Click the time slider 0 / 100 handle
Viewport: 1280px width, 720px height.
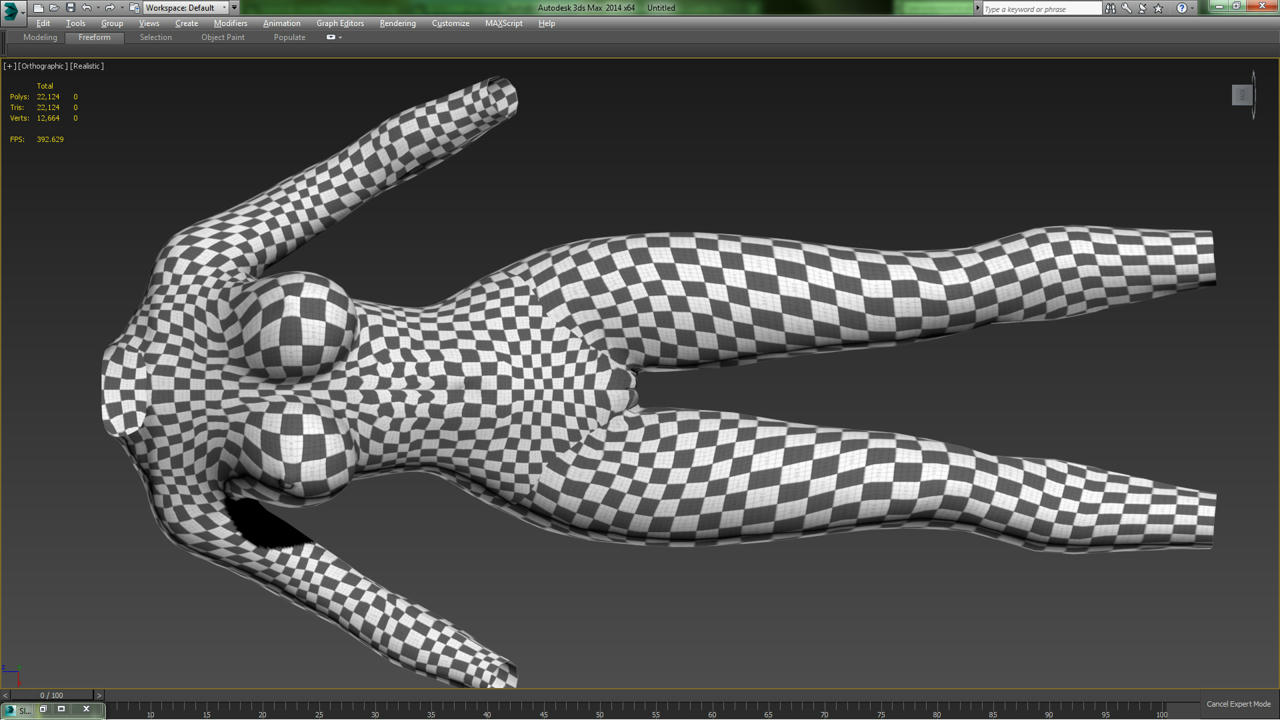pyautogui.click(x=51, y=695)
